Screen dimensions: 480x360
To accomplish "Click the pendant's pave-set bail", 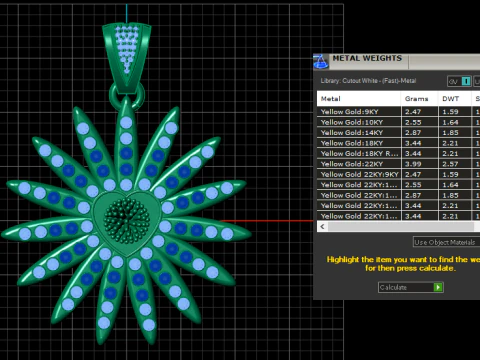I will (x=127, y=58).
